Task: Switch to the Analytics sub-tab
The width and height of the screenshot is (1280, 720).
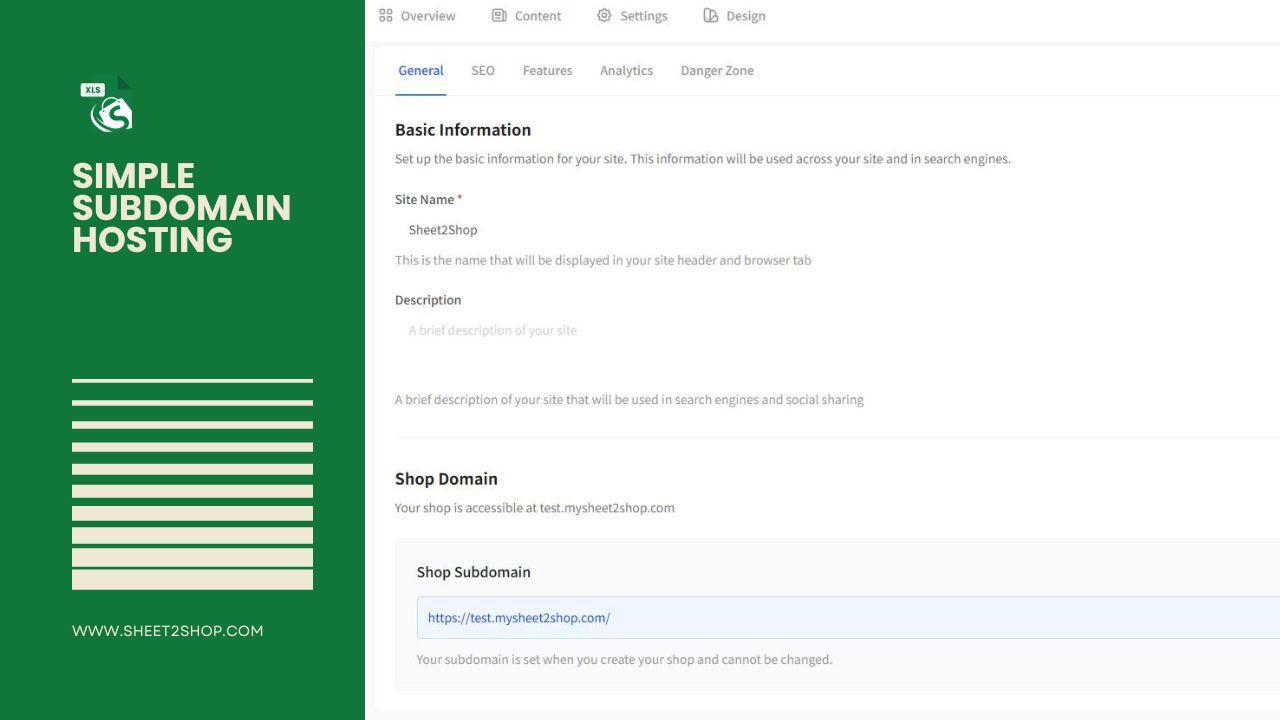Action: (626, 71)
